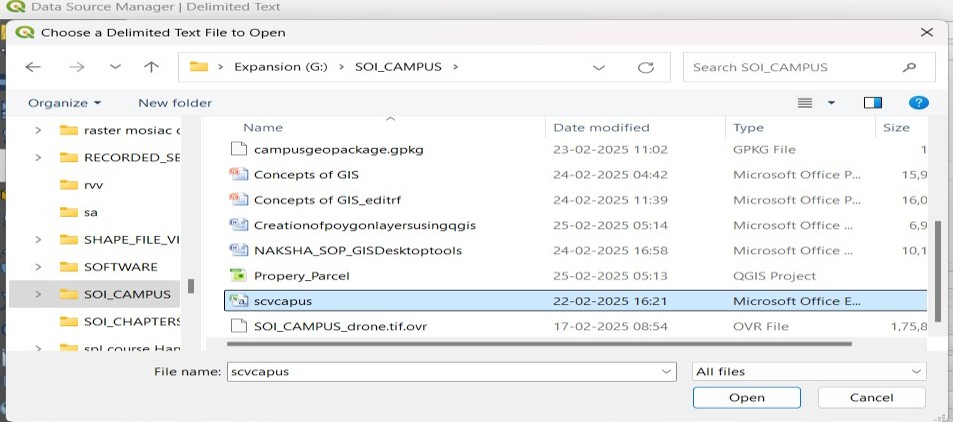This screenshot has width=953, height=422.
Task: Open the All files type filter dropdown
Action: (x=809, y=372)
